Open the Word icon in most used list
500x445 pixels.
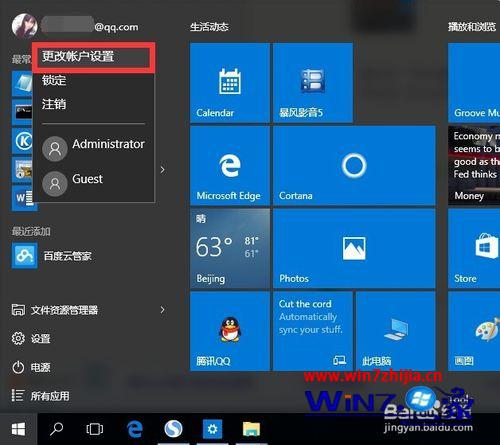pos(24,198)
